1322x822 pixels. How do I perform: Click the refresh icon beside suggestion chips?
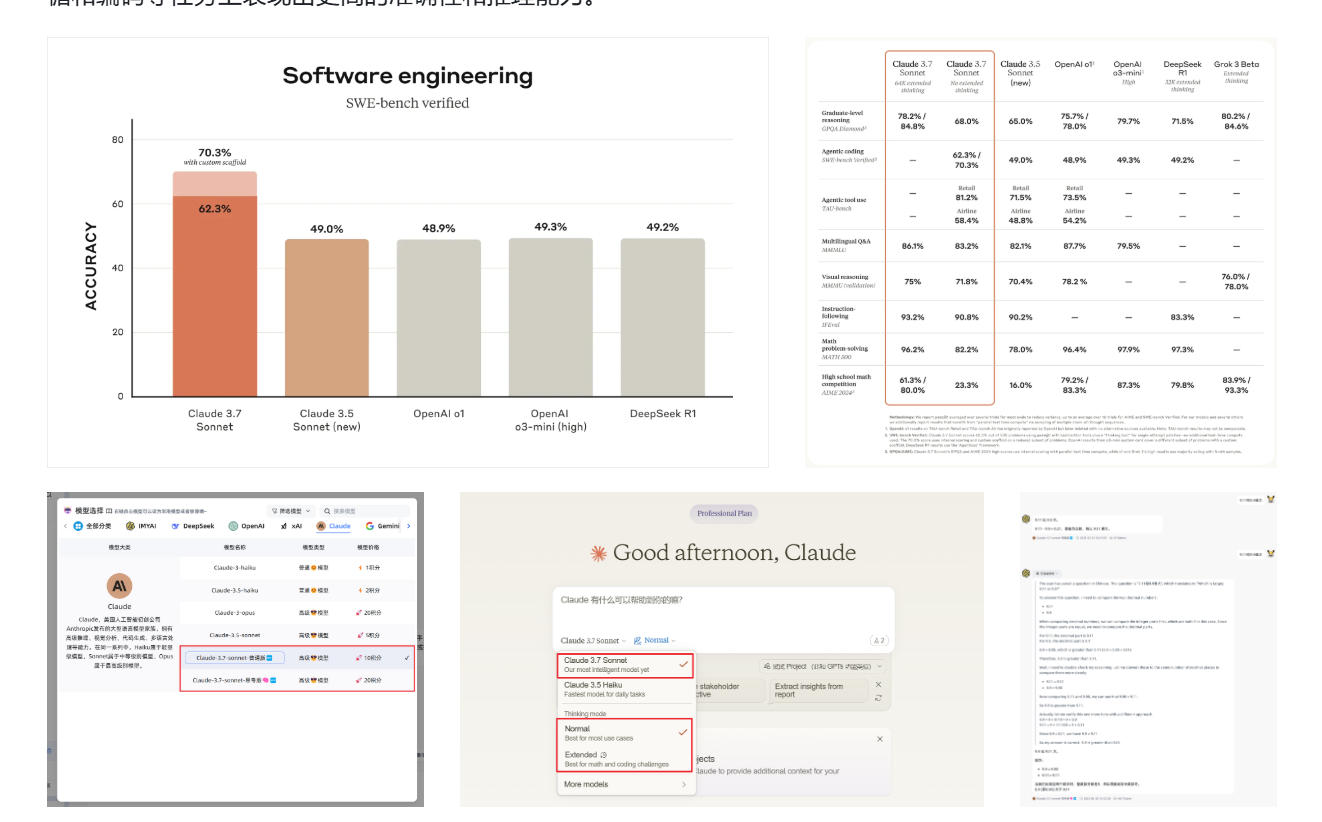878,698
